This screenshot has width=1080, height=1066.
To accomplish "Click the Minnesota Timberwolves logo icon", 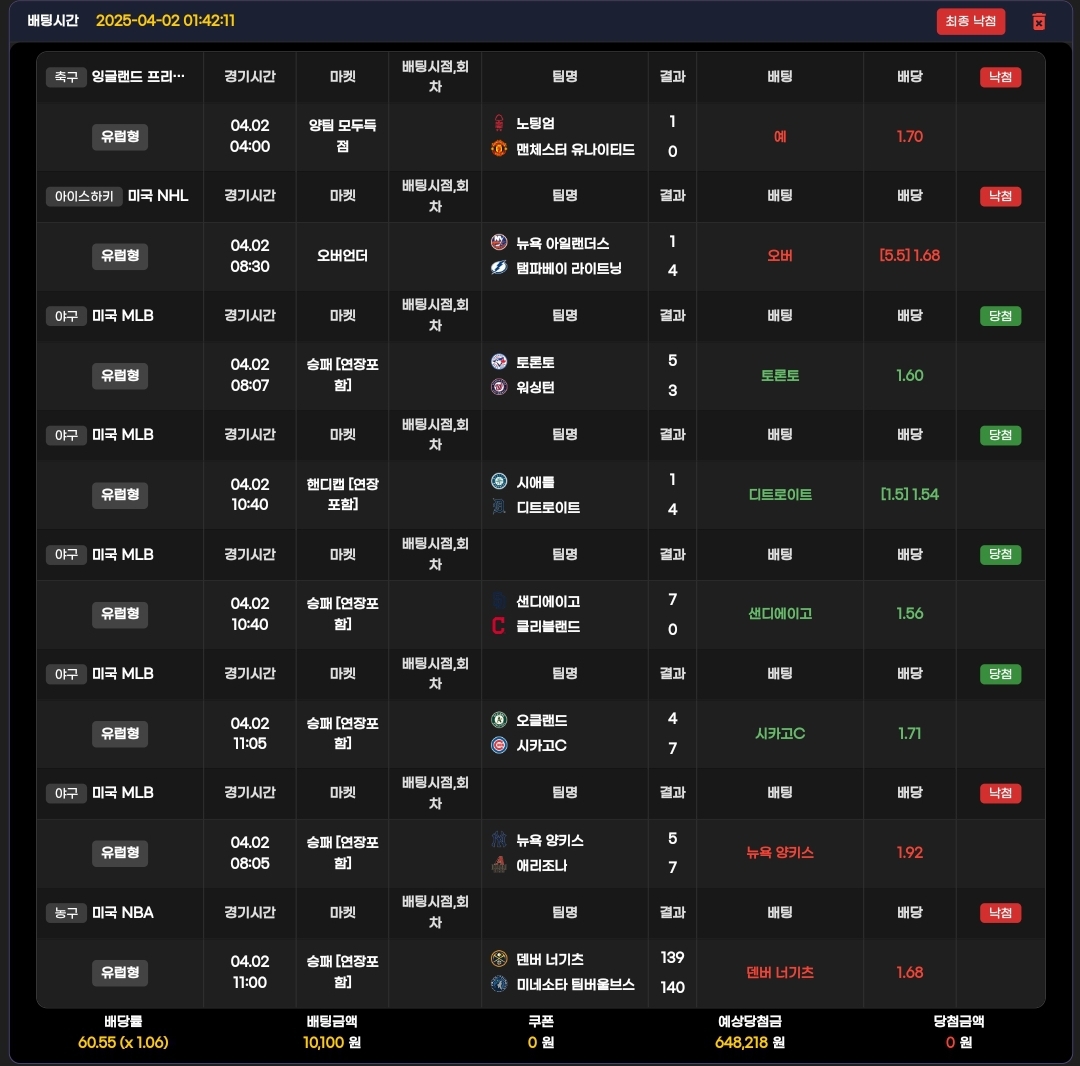I will tap(499, 984).
